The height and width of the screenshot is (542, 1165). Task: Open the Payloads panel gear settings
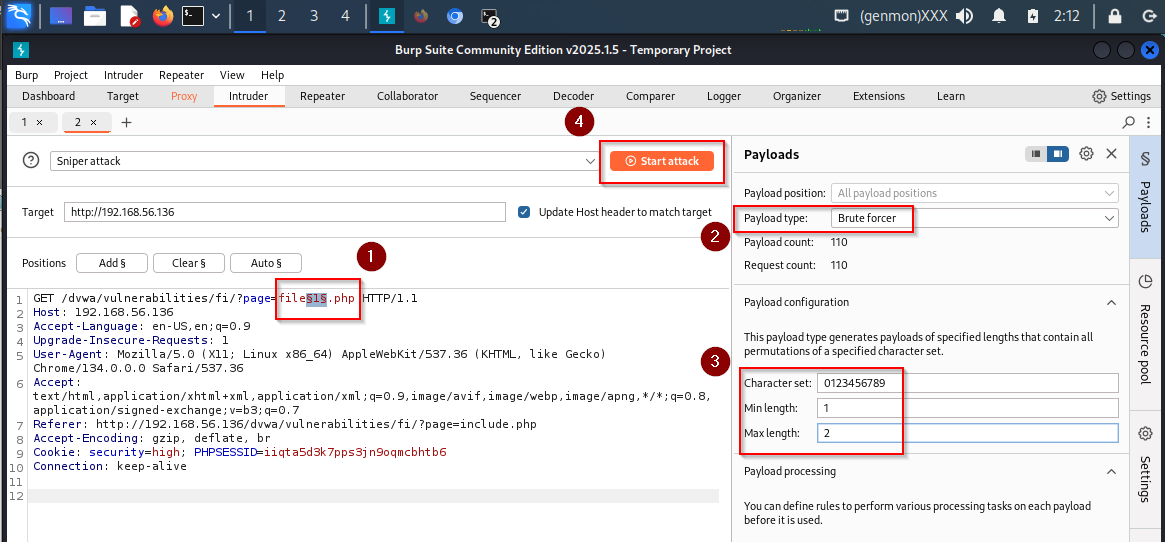point(1086,154)
